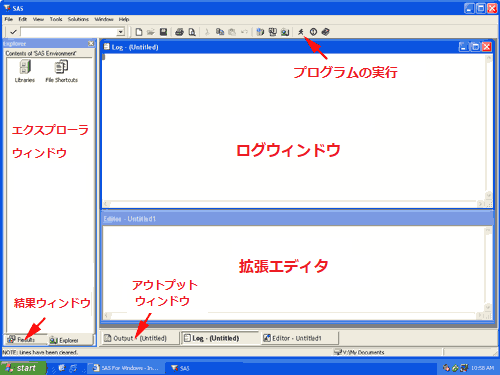
Task: Click the Log window vertical scrollbar
Action: (x=489, y=127)
